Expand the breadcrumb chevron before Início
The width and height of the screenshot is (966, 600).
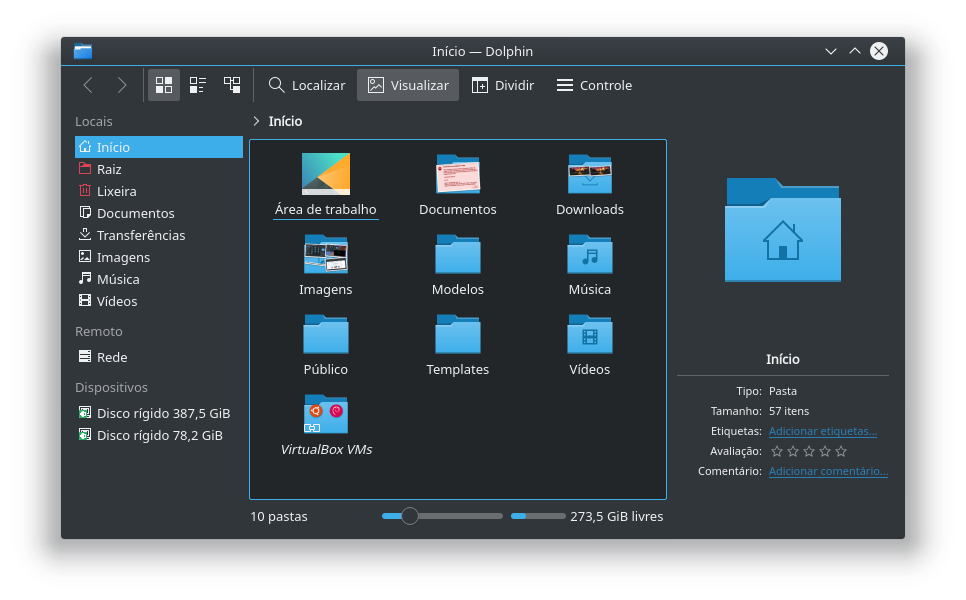(x=256, y=121)
